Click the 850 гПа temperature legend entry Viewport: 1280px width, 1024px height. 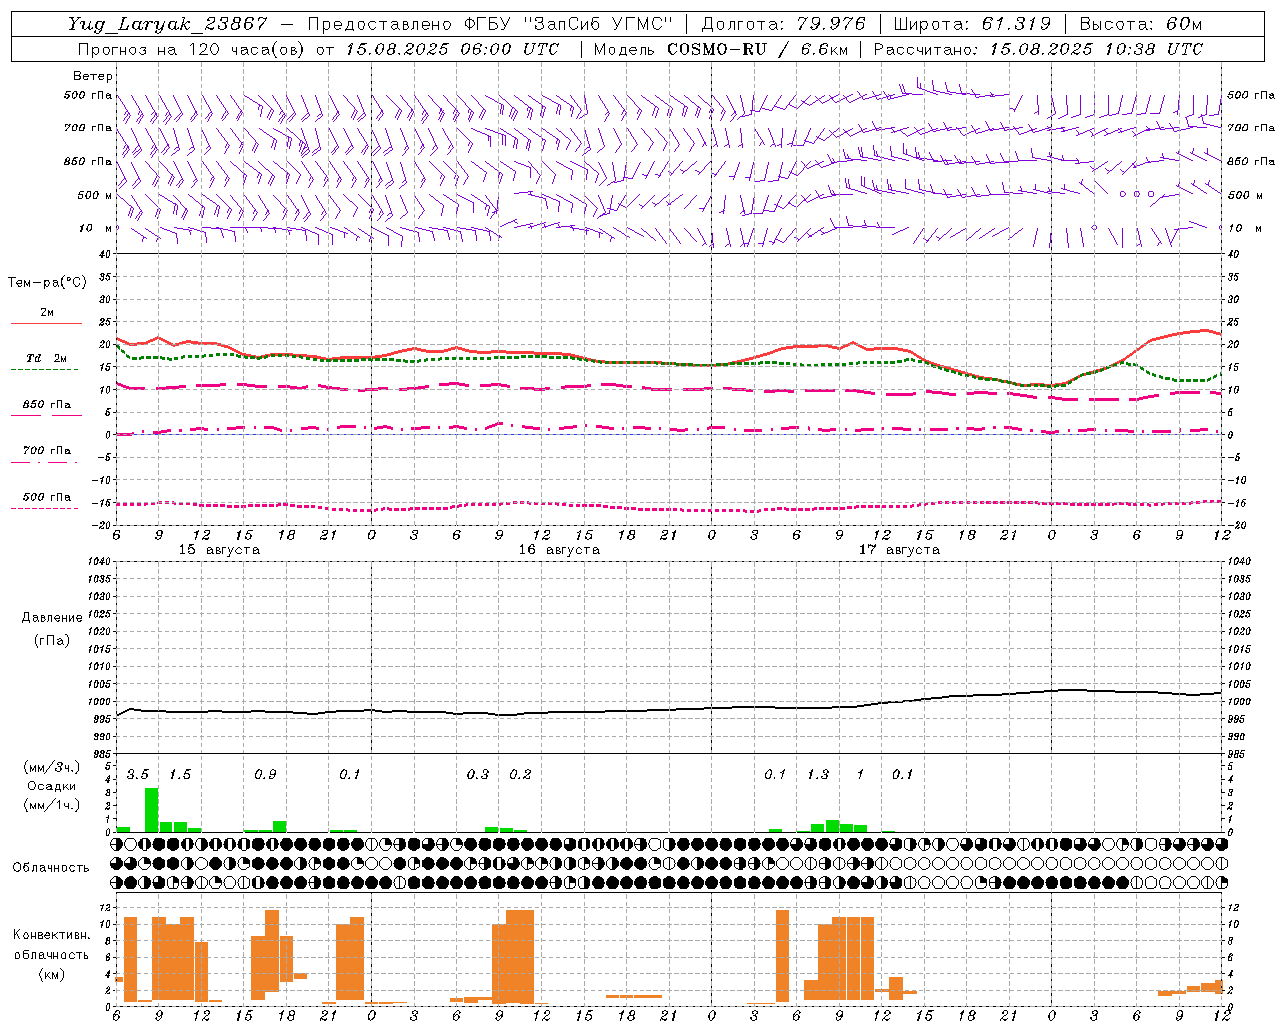(x=46, y=405)
